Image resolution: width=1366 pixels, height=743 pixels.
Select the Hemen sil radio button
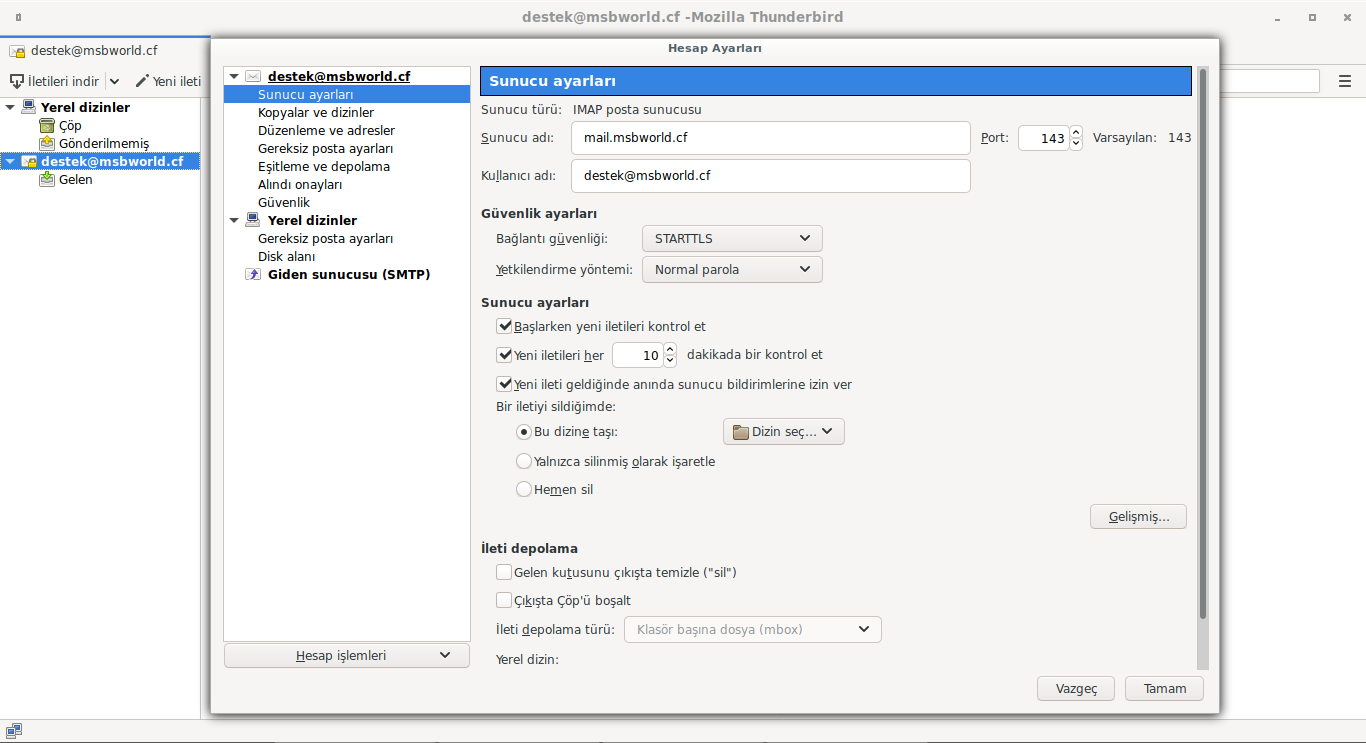[524, 489]
